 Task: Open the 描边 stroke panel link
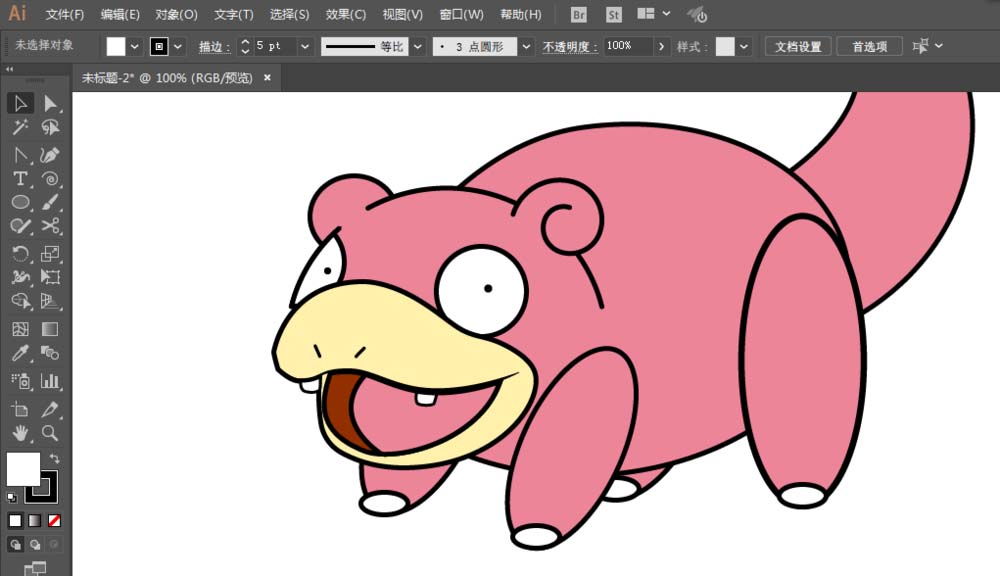click(214, 47)
